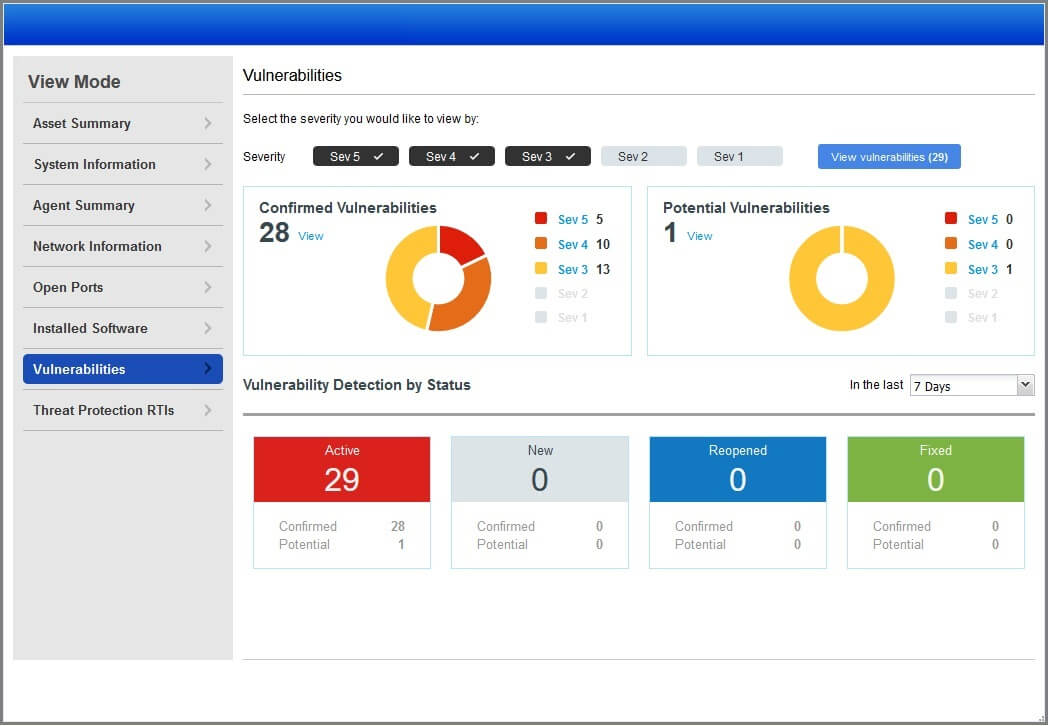Image resolution: width=1048 pixels, height=726 pixels.
Task: Click greyed Sev 2 swatch in Potential legend
Action: coord(951,293)
